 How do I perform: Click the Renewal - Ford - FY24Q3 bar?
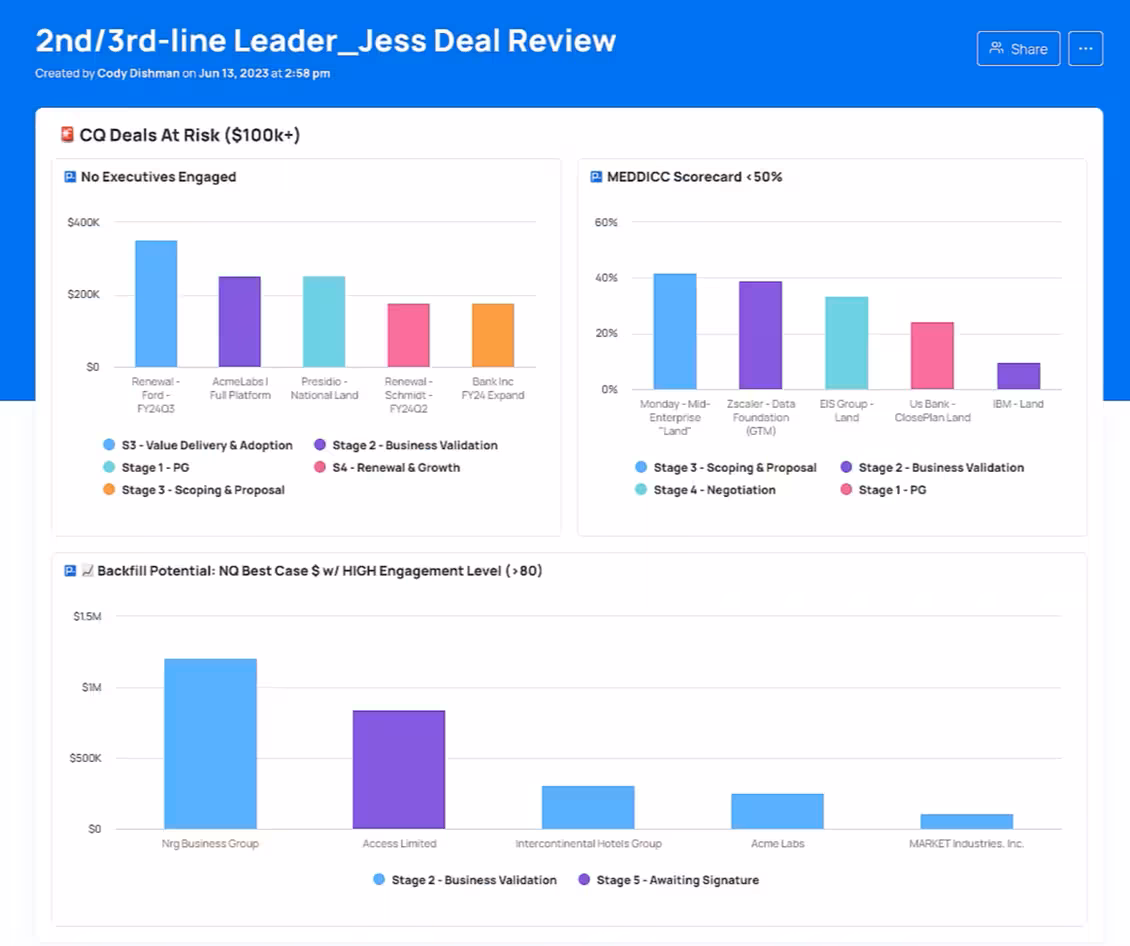pos(156,300)
